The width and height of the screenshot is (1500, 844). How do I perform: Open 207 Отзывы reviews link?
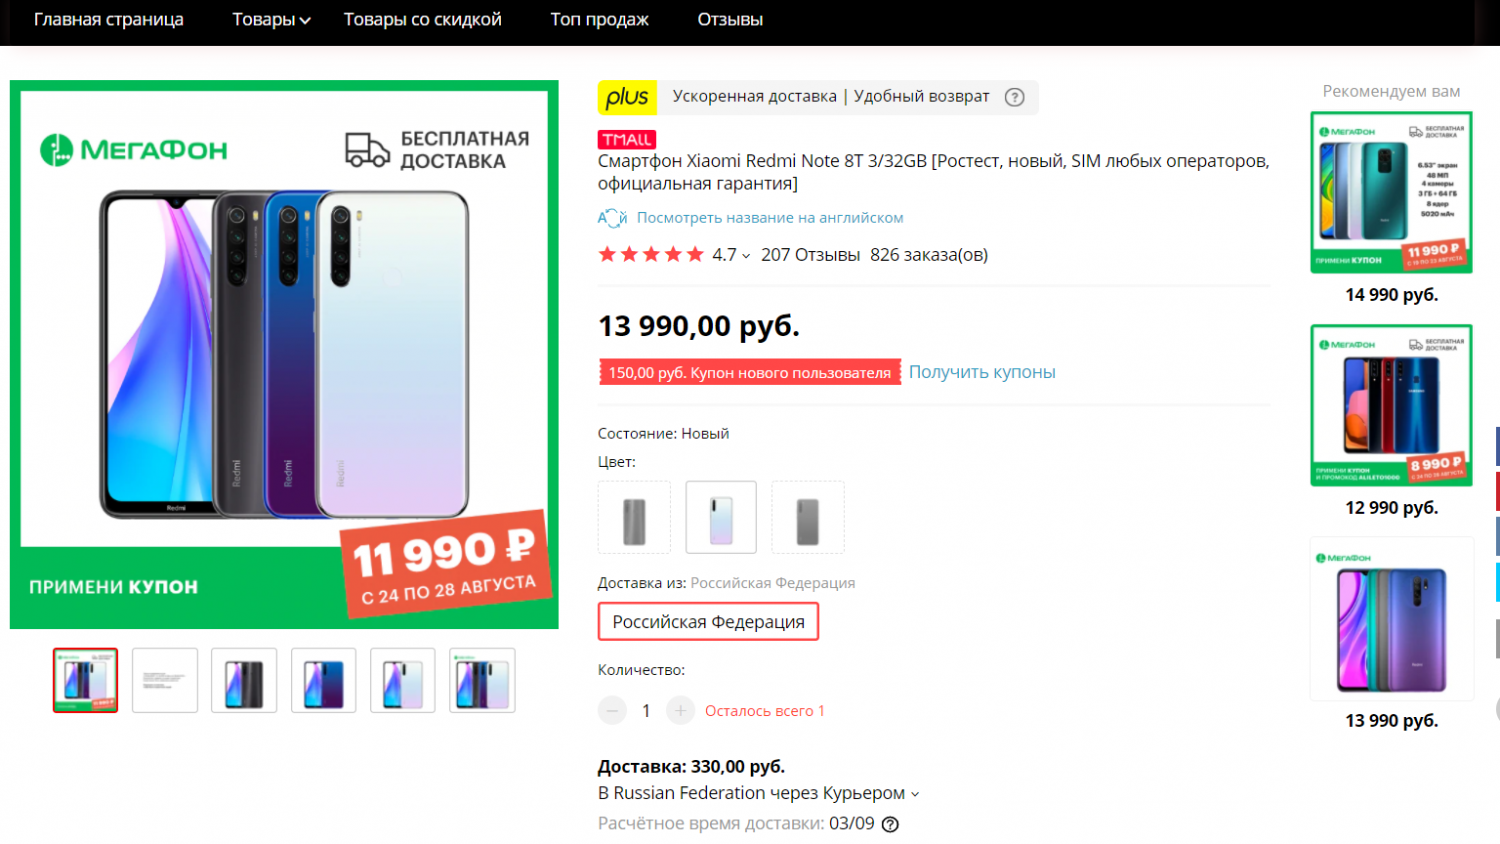point(810,255)
